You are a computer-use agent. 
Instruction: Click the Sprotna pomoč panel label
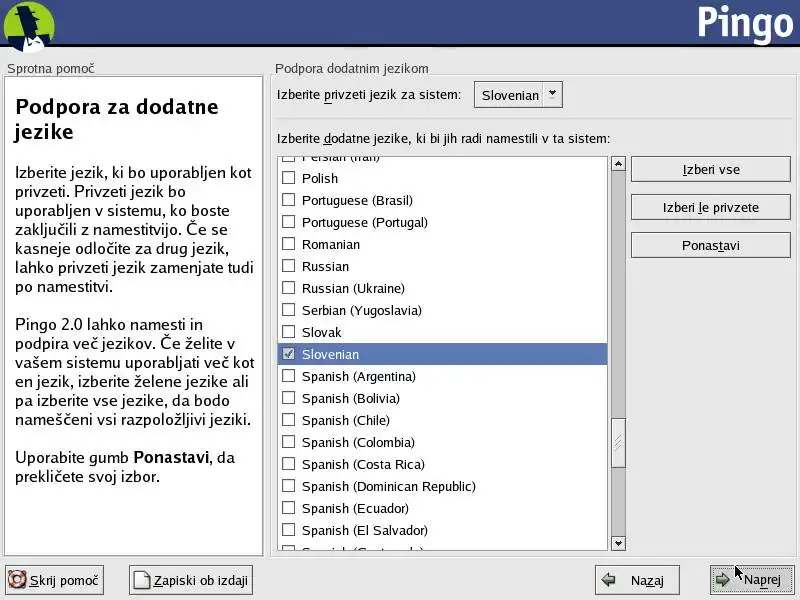point(51,68)
